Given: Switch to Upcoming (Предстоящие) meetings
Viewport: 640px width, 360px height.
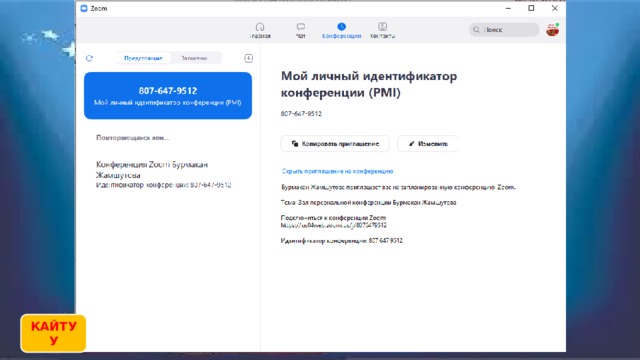Looking at the screenshot, I should [x=143, y=58].
